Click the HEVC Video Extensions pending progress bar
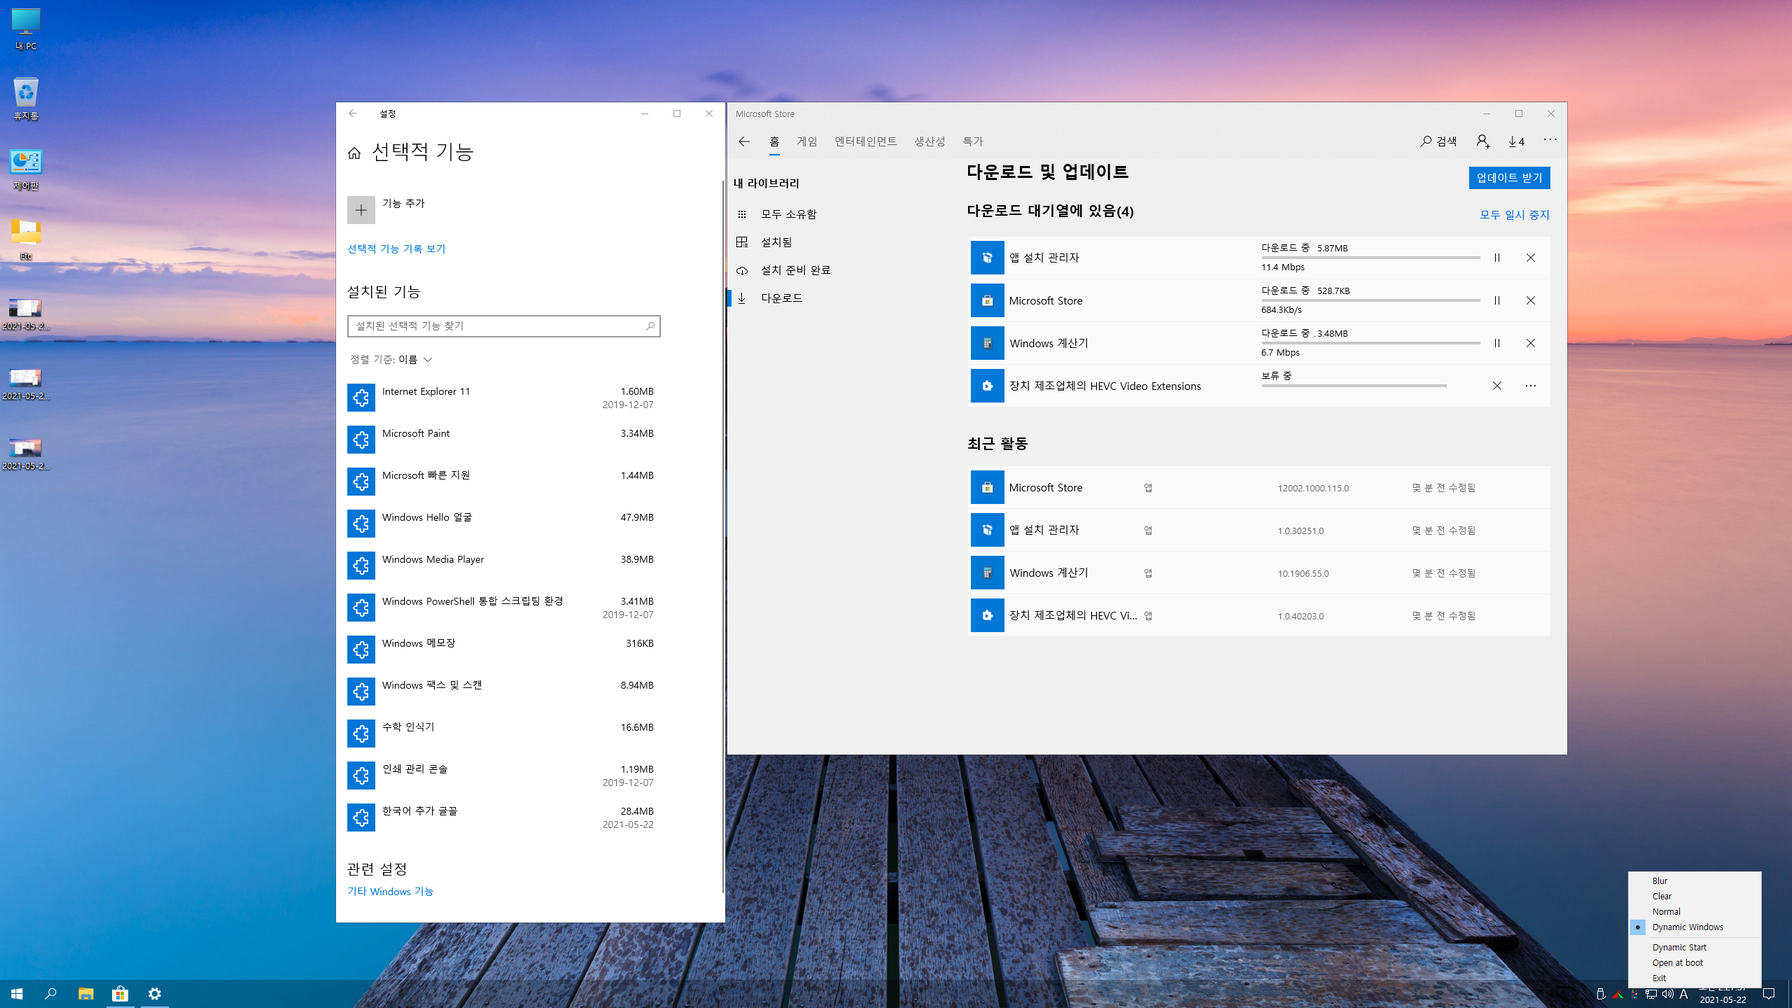 (1354, 386)
